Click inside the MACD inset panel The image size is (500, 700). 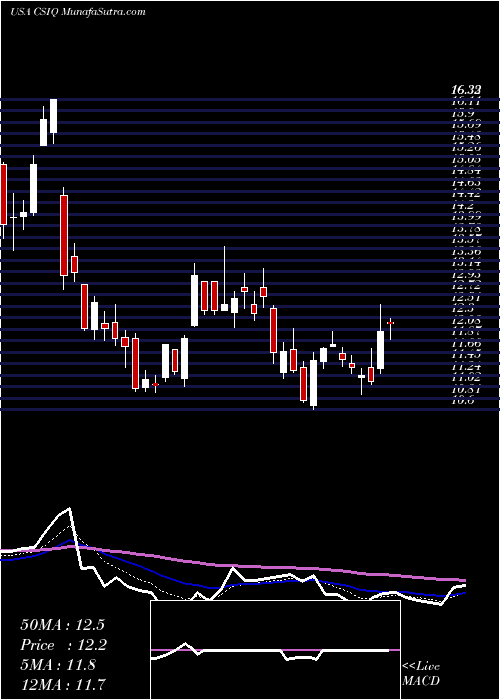pyautogui.click(x=275, y=650)
